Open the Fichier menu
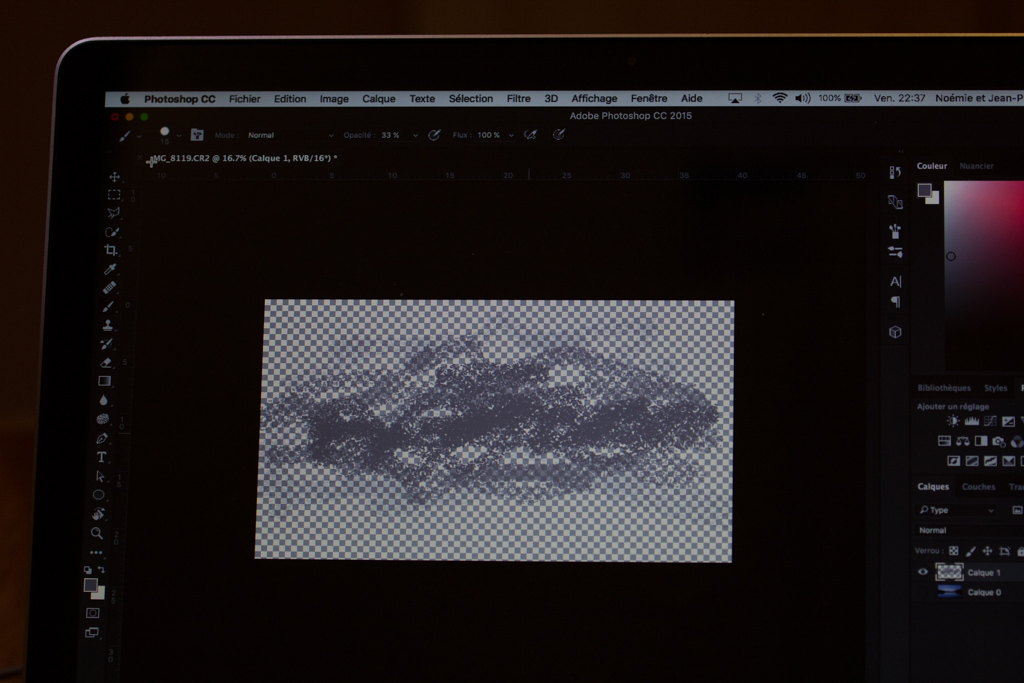This screenshot has height=683, width=1024. [244, 99]
